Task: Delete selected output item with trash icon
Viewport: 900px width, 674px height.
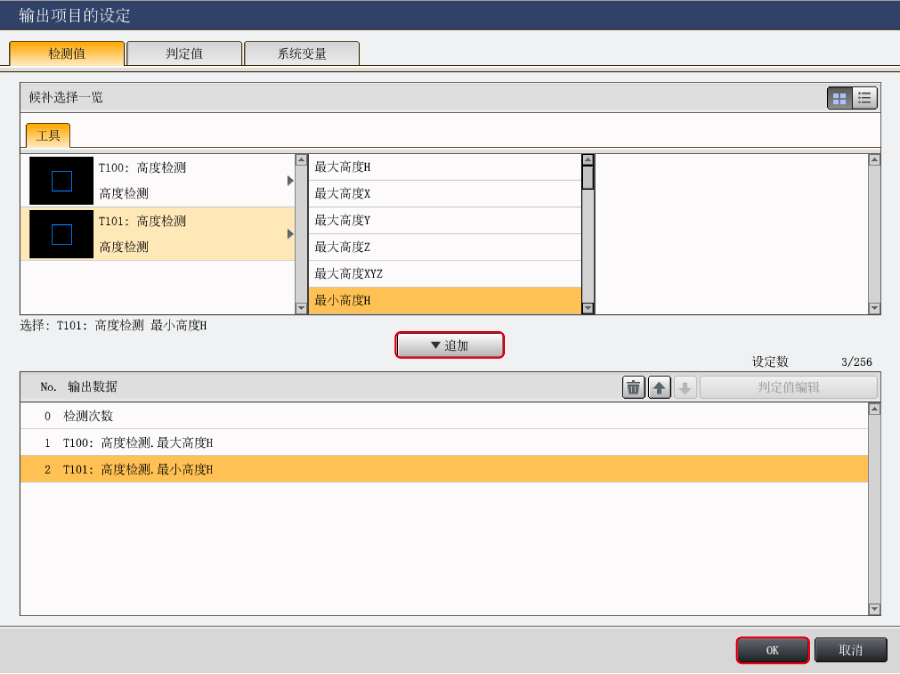Action: (x=633, y=388)
